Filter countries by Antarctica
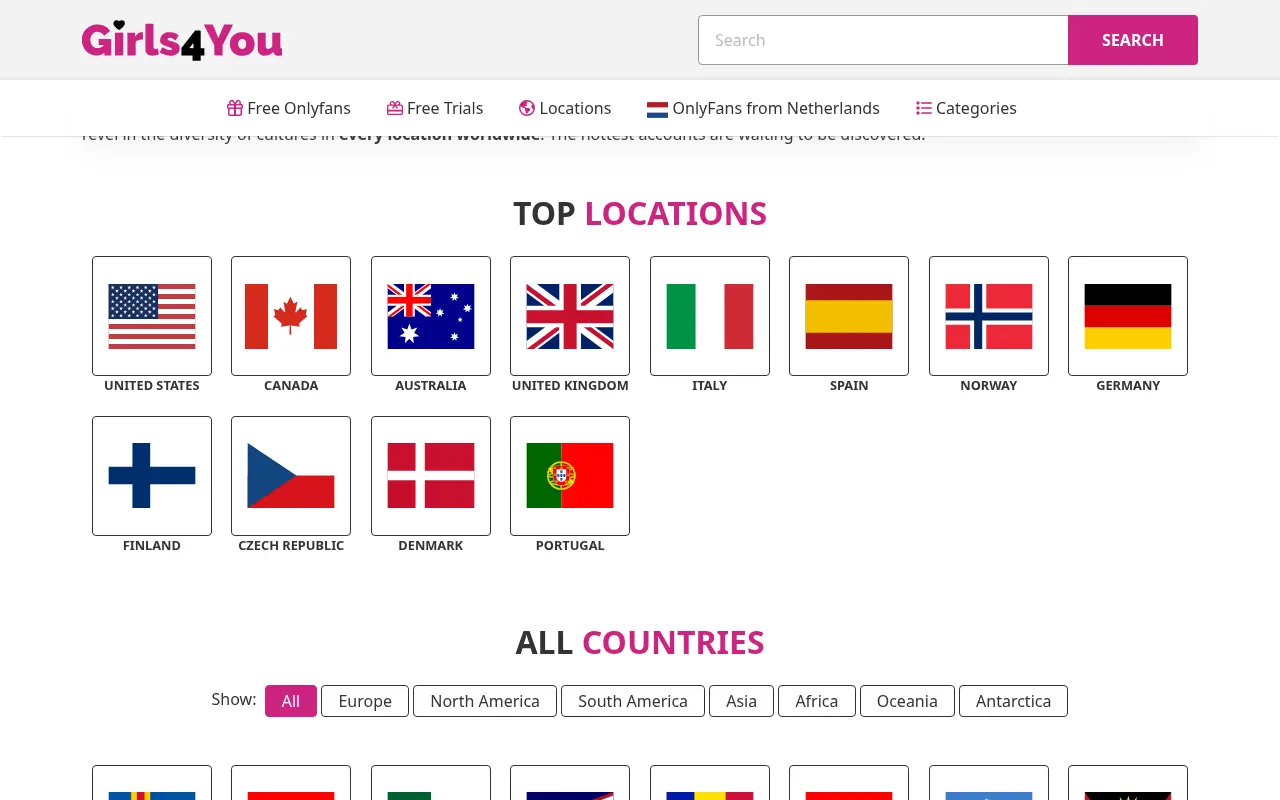Image resolution: width=1280 pixels, height=800 pixels. point(1013,701)
